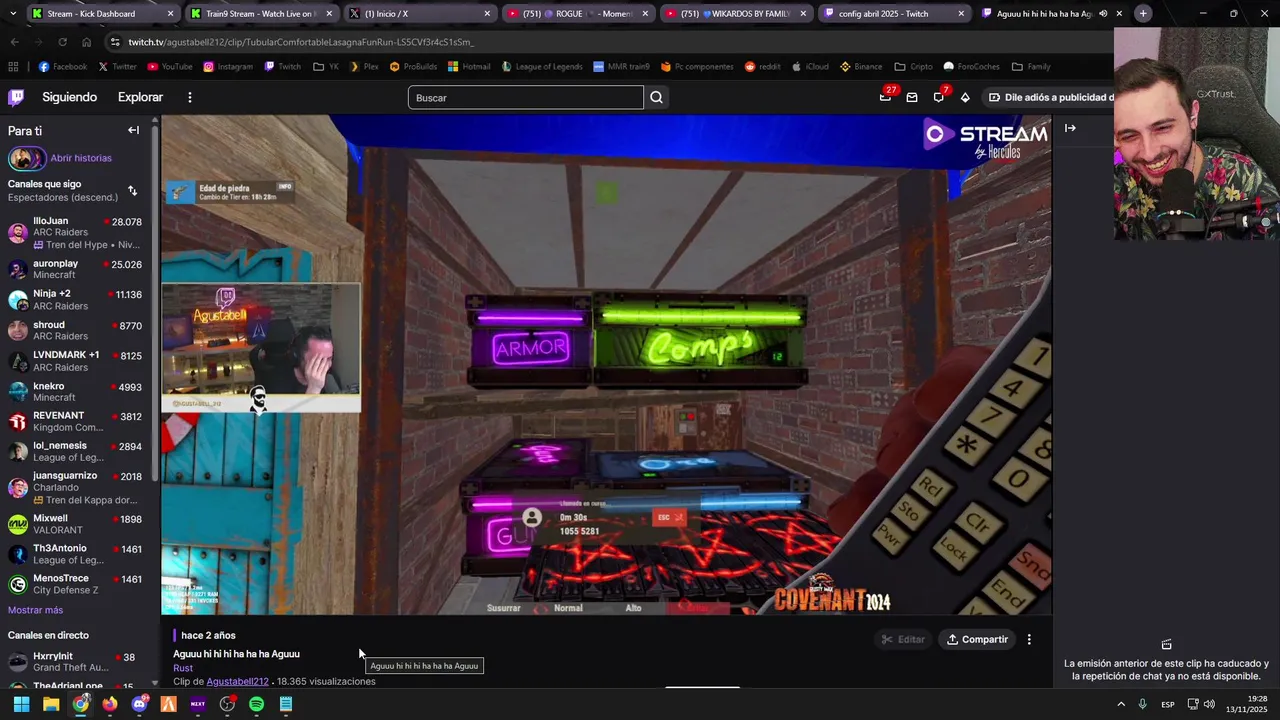Open the Rust game category link
1280x720 pixels.
(183, 668)
